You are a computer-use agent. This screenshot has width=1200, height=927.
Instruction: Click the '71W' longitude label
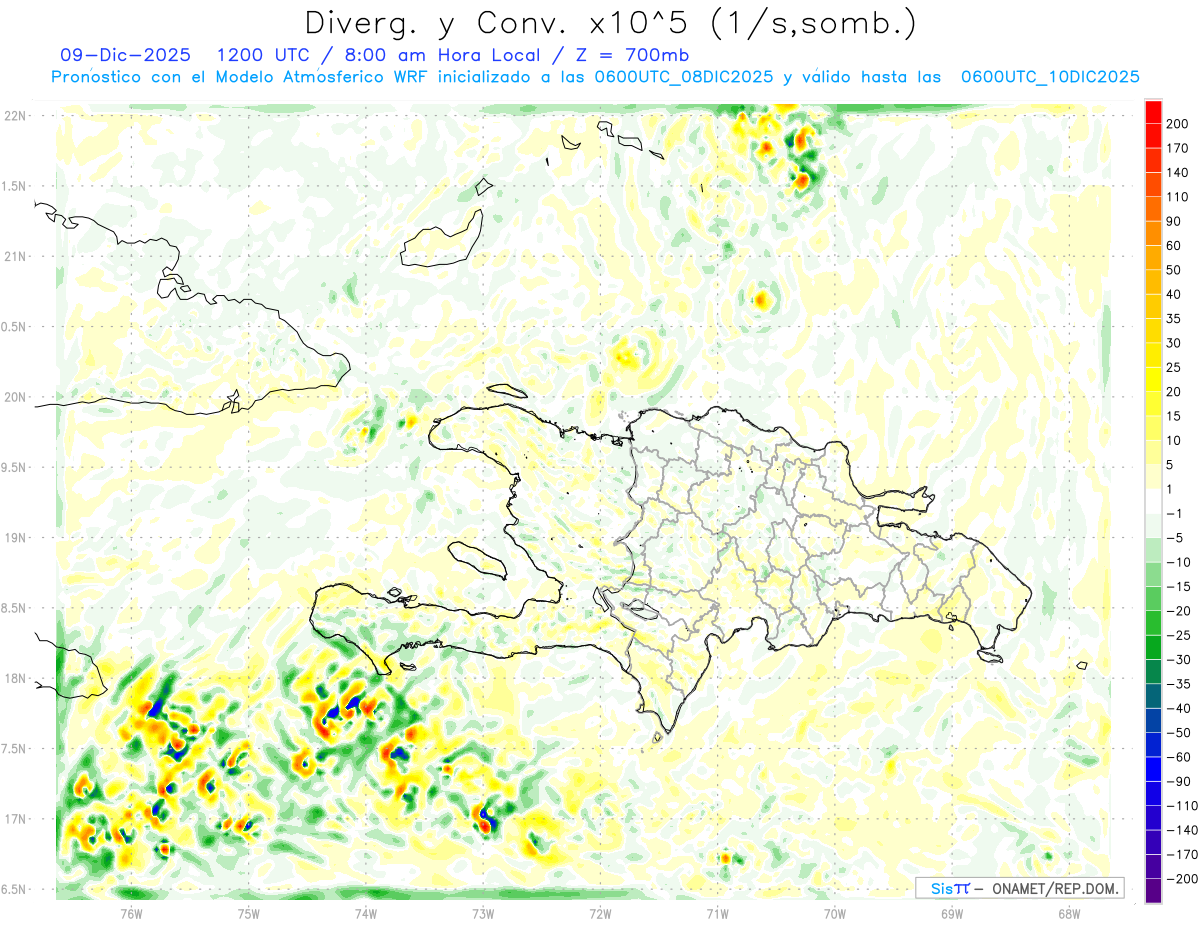(x=718, y=912)
